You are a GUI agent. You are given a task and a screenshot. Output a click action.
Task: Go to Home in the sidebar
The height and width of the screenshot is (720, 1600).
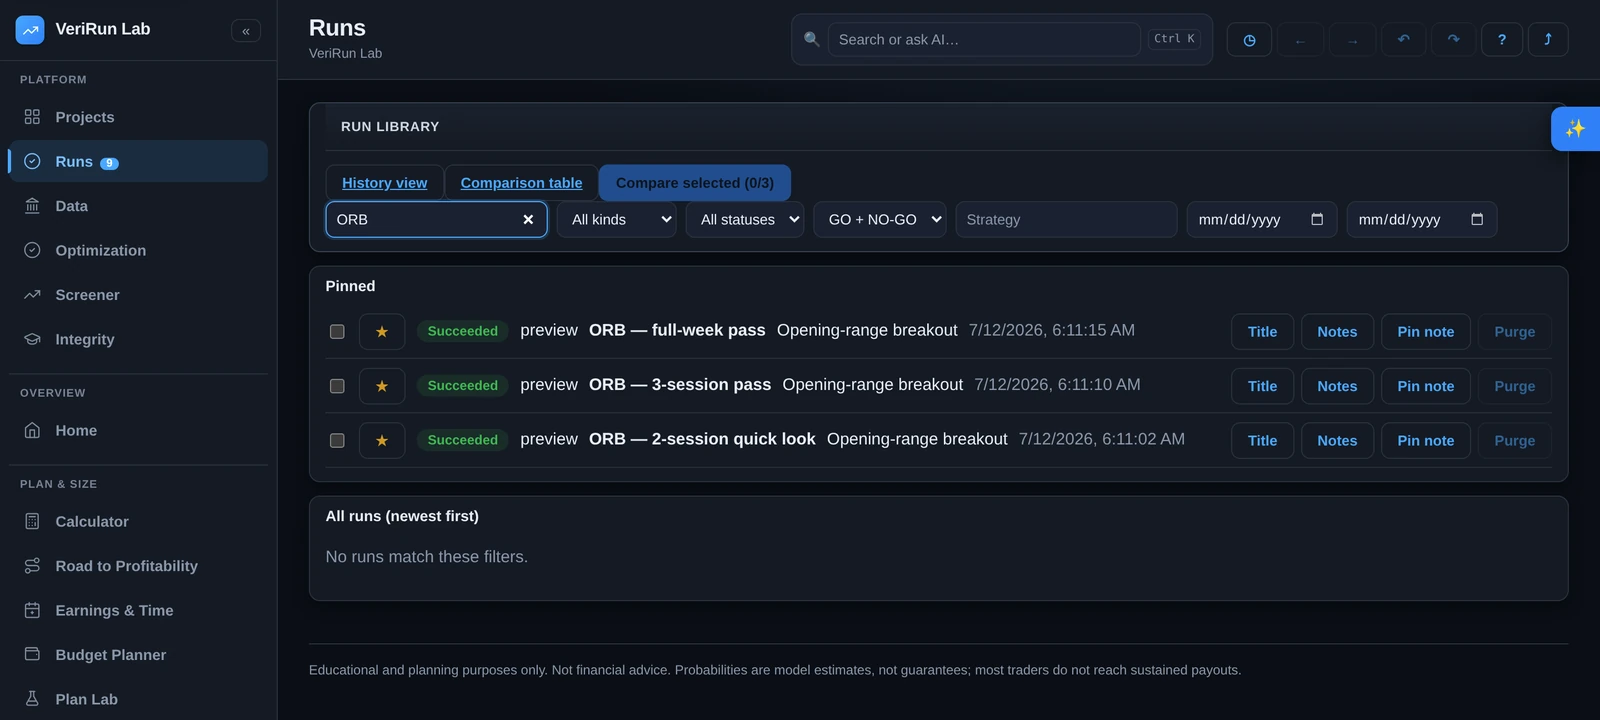[138, 430]
